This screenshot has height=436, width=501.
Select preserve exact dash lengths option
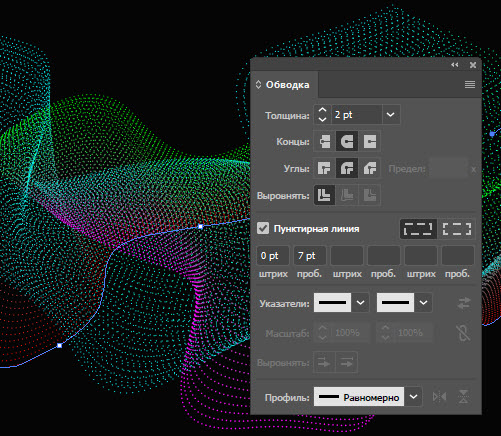coord(418,229)
